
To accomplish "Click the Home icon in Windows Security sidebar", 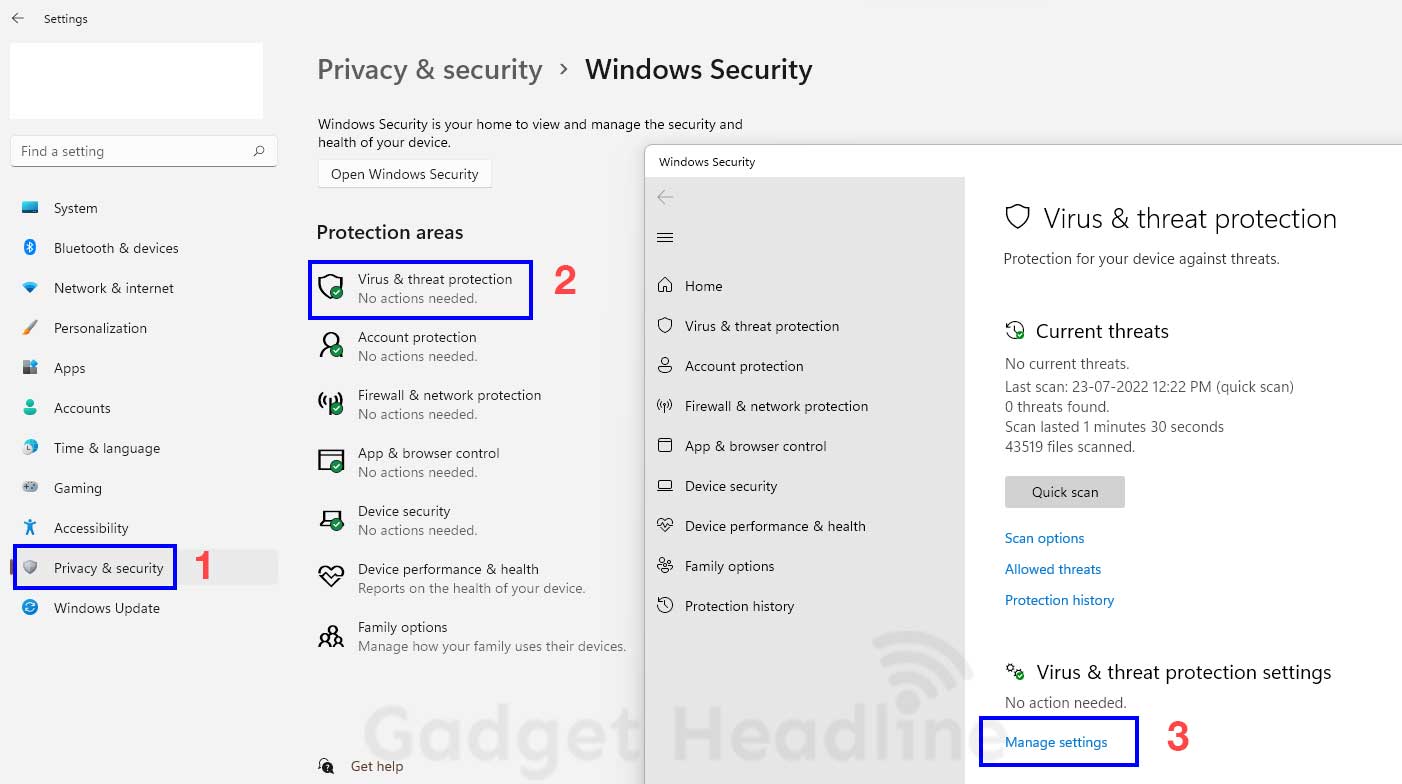I will point(665,286).
